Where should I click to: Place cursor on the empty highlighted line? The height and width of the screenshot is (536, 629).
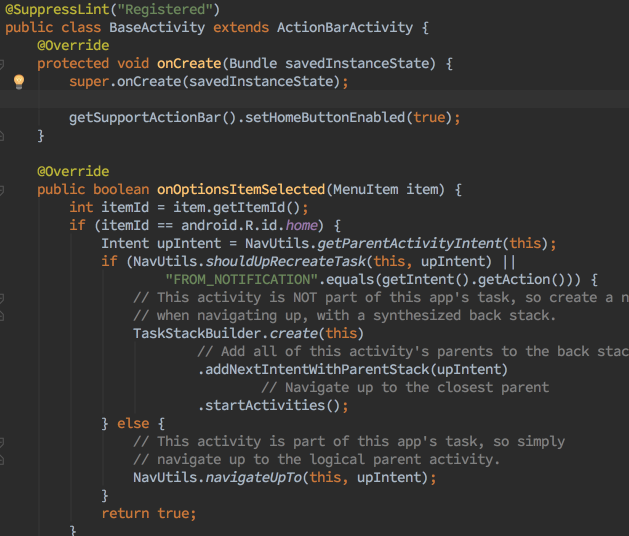pyautogui.click(x=314, y=99)
